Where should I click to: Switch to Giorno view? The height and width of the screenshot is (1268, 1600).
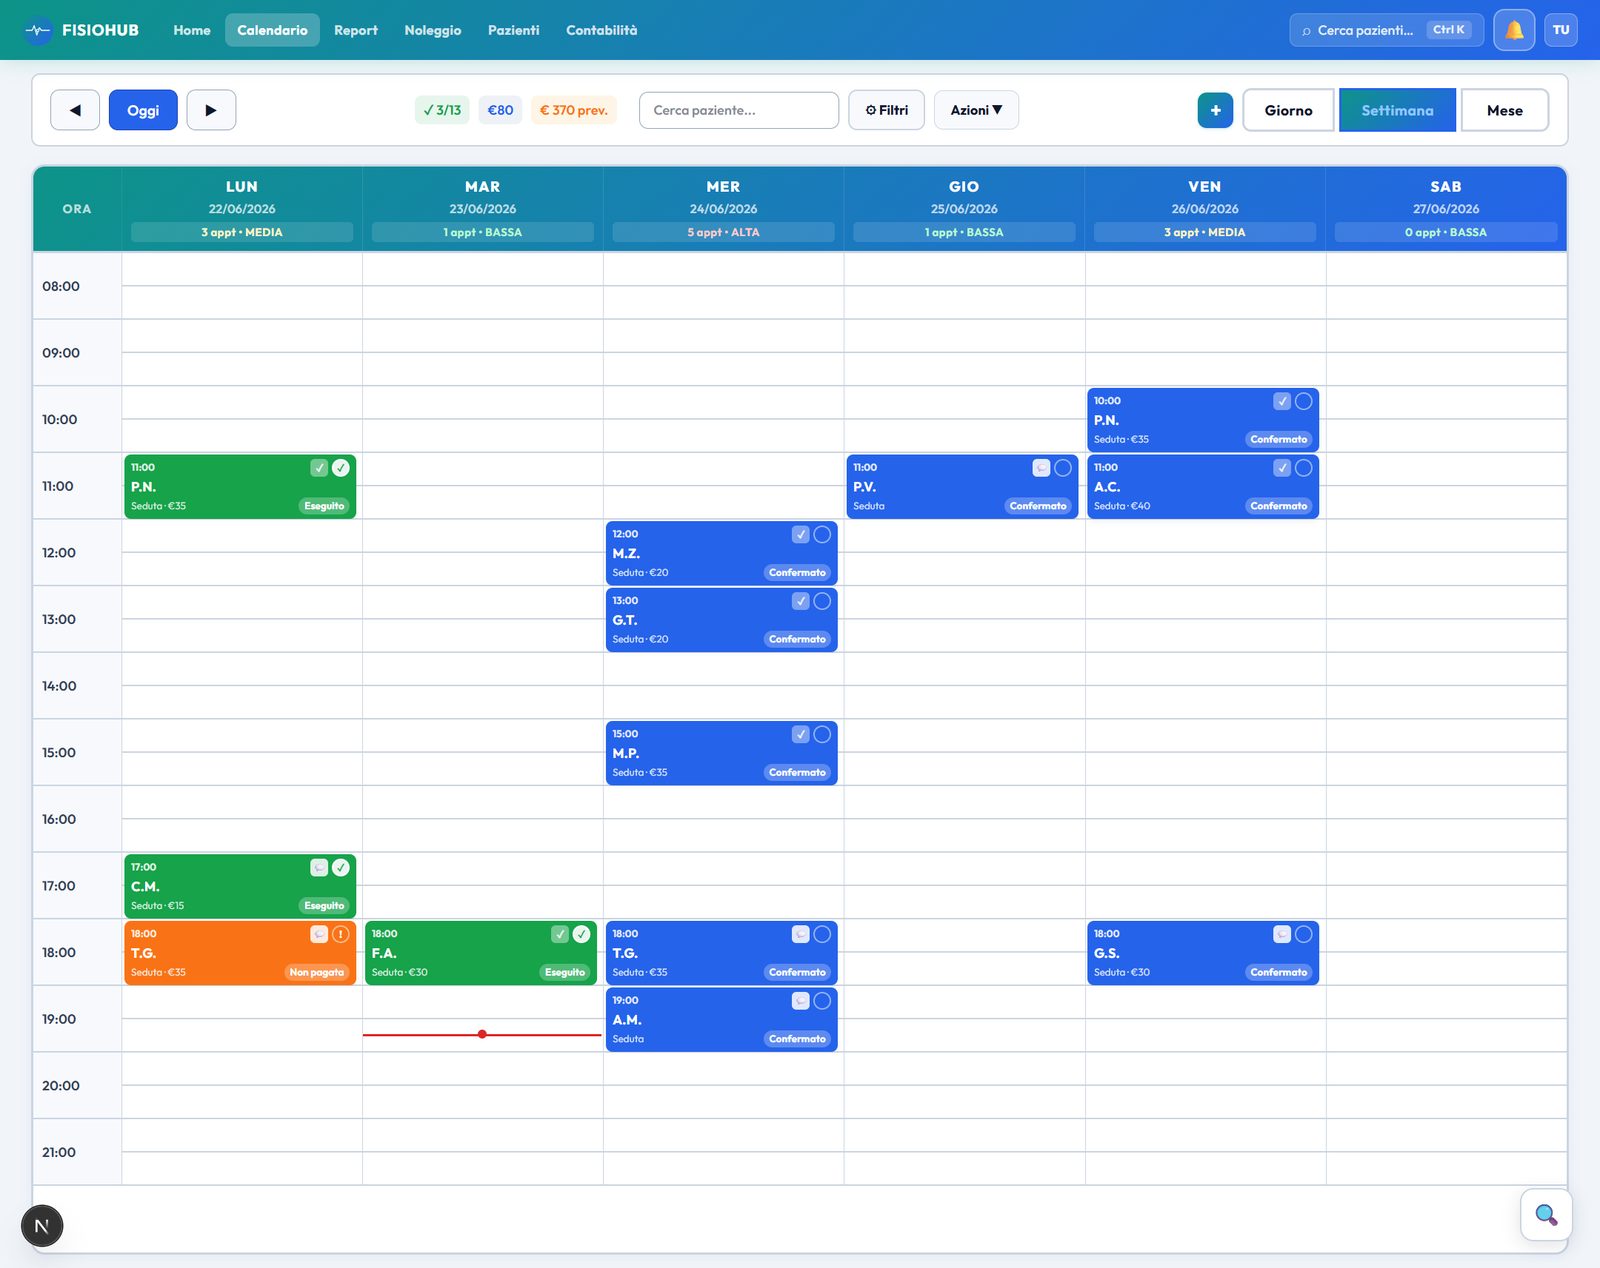click(x=1288, y=110)
